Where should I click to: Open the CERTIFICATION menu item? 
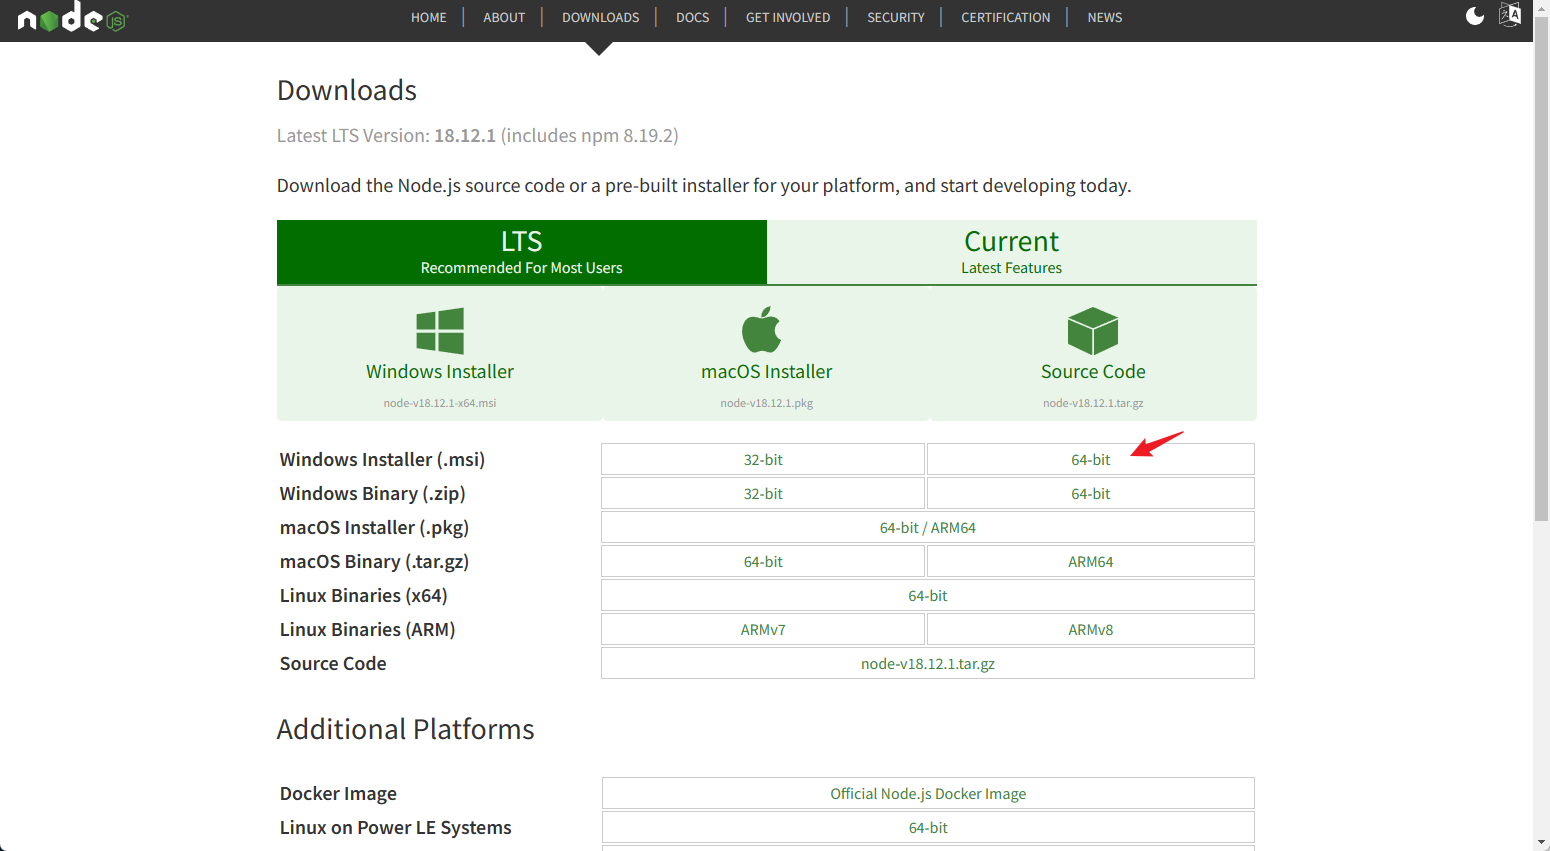[1006, 17]
